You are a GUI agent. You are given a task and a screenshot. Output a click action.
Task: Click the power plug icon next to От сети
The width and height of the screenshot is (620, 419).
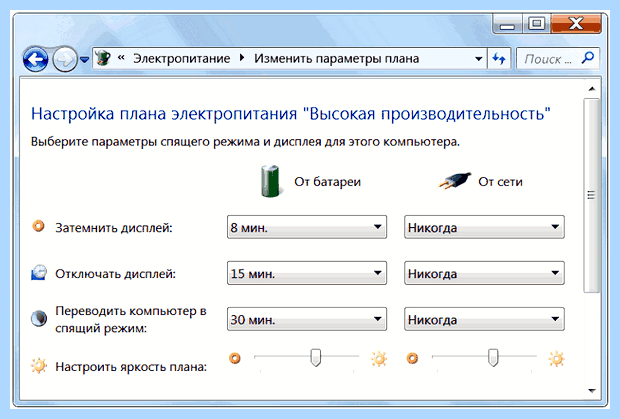(x=455, y=181)
